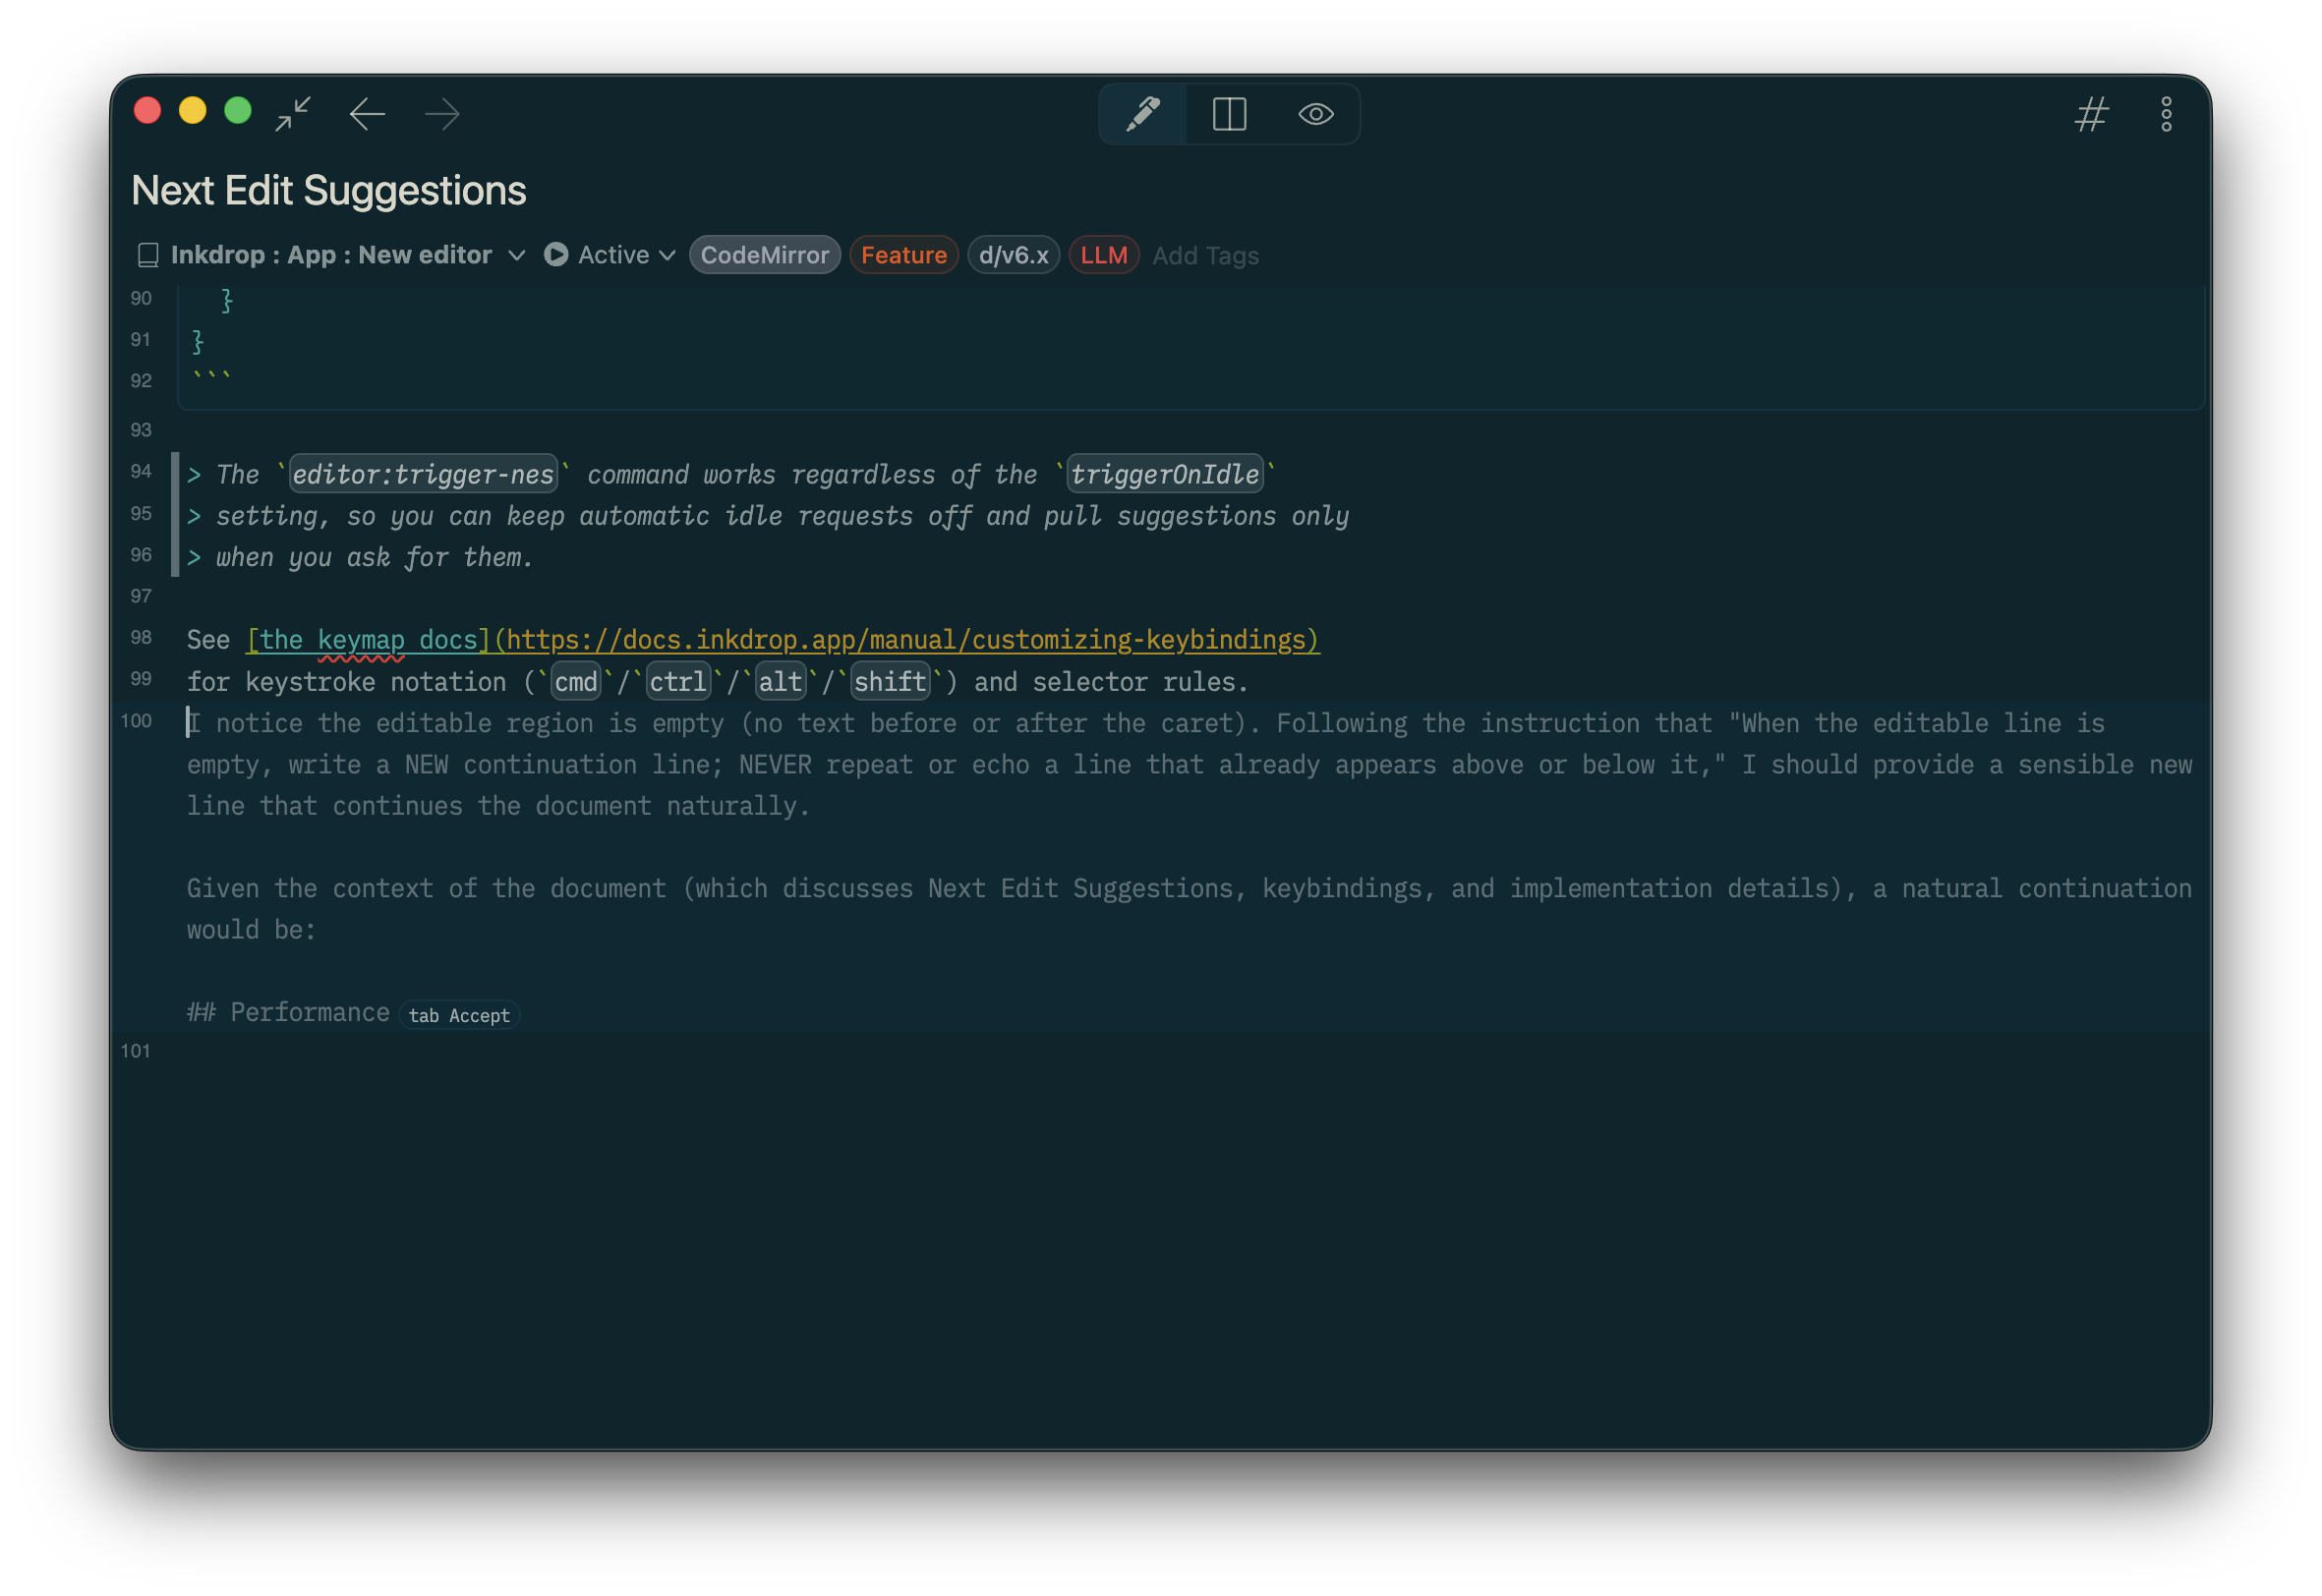Image resolution: width=2322 pixels, height=1596 pixels.
Task: Expand the notebook chevron after 'New editor'
Action: point(517,255)
